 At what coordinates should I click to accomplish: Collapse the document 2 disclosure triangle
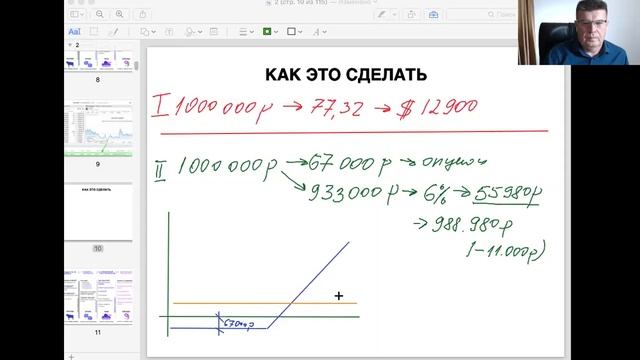click(x=70, y=45)
